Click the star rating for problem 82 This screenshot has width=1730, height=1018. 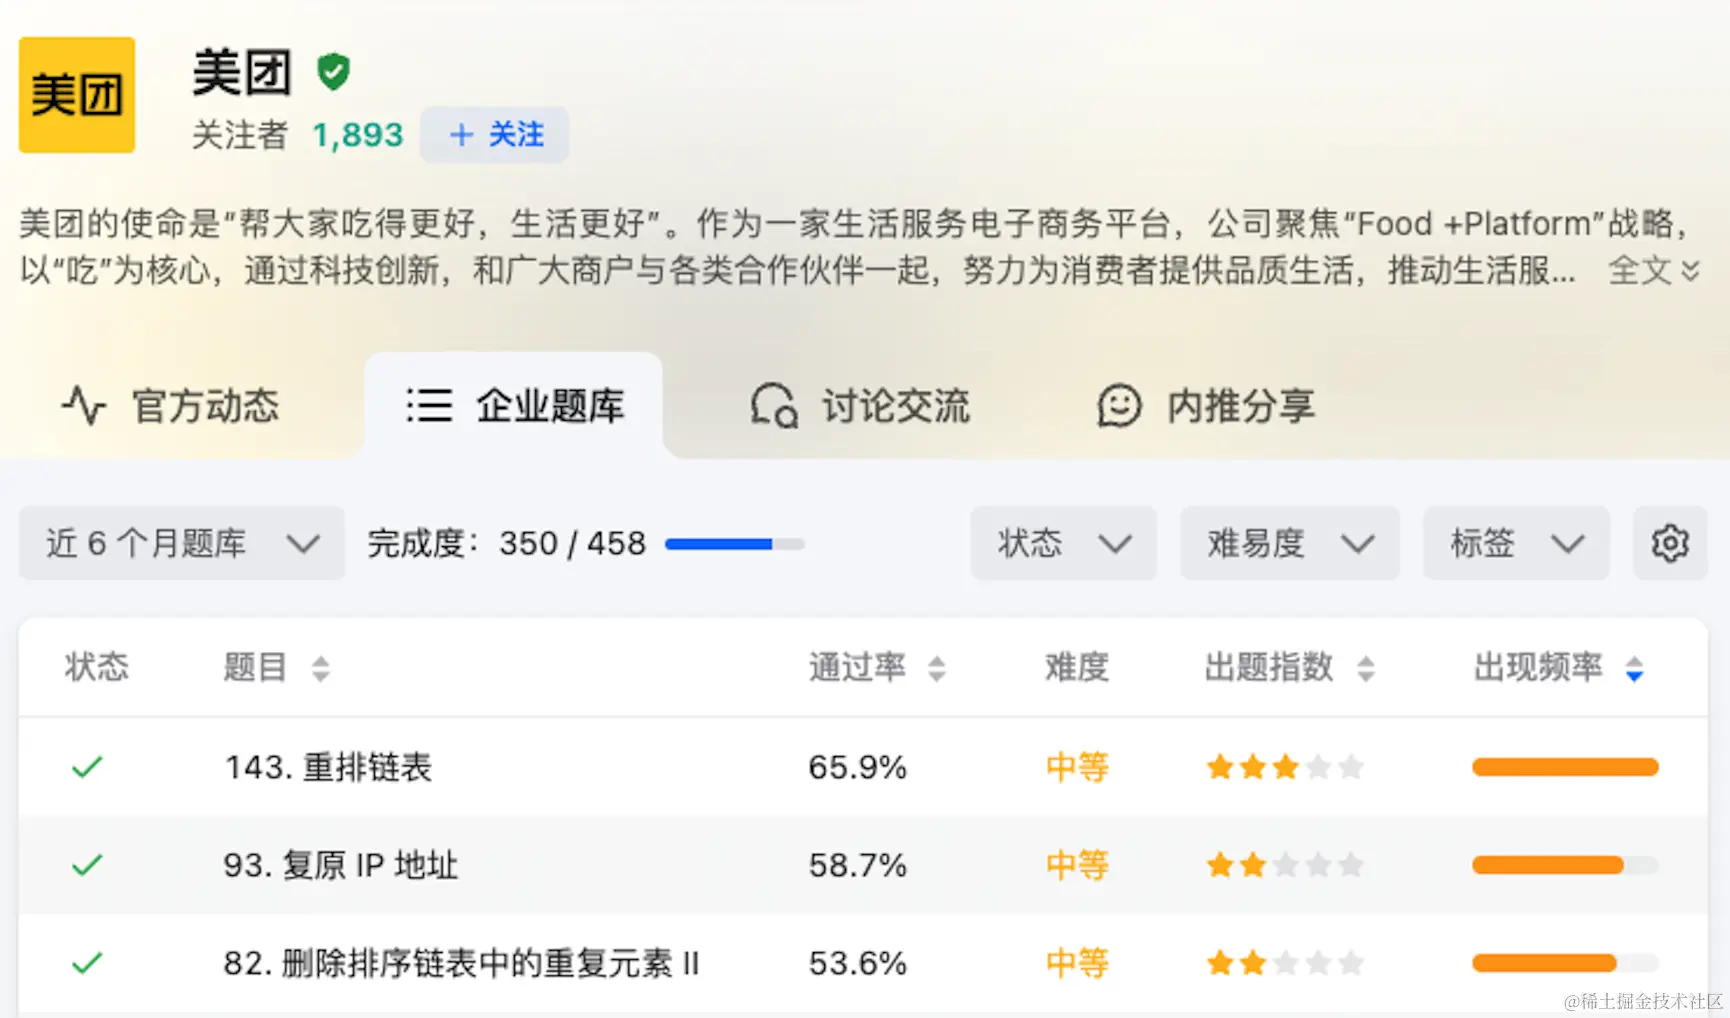pyautogui.click(x=1285, y=963)
